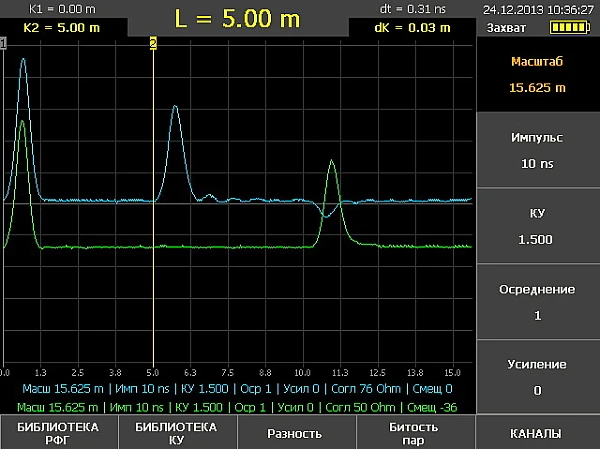Click the date and time display

click(538, 9)
